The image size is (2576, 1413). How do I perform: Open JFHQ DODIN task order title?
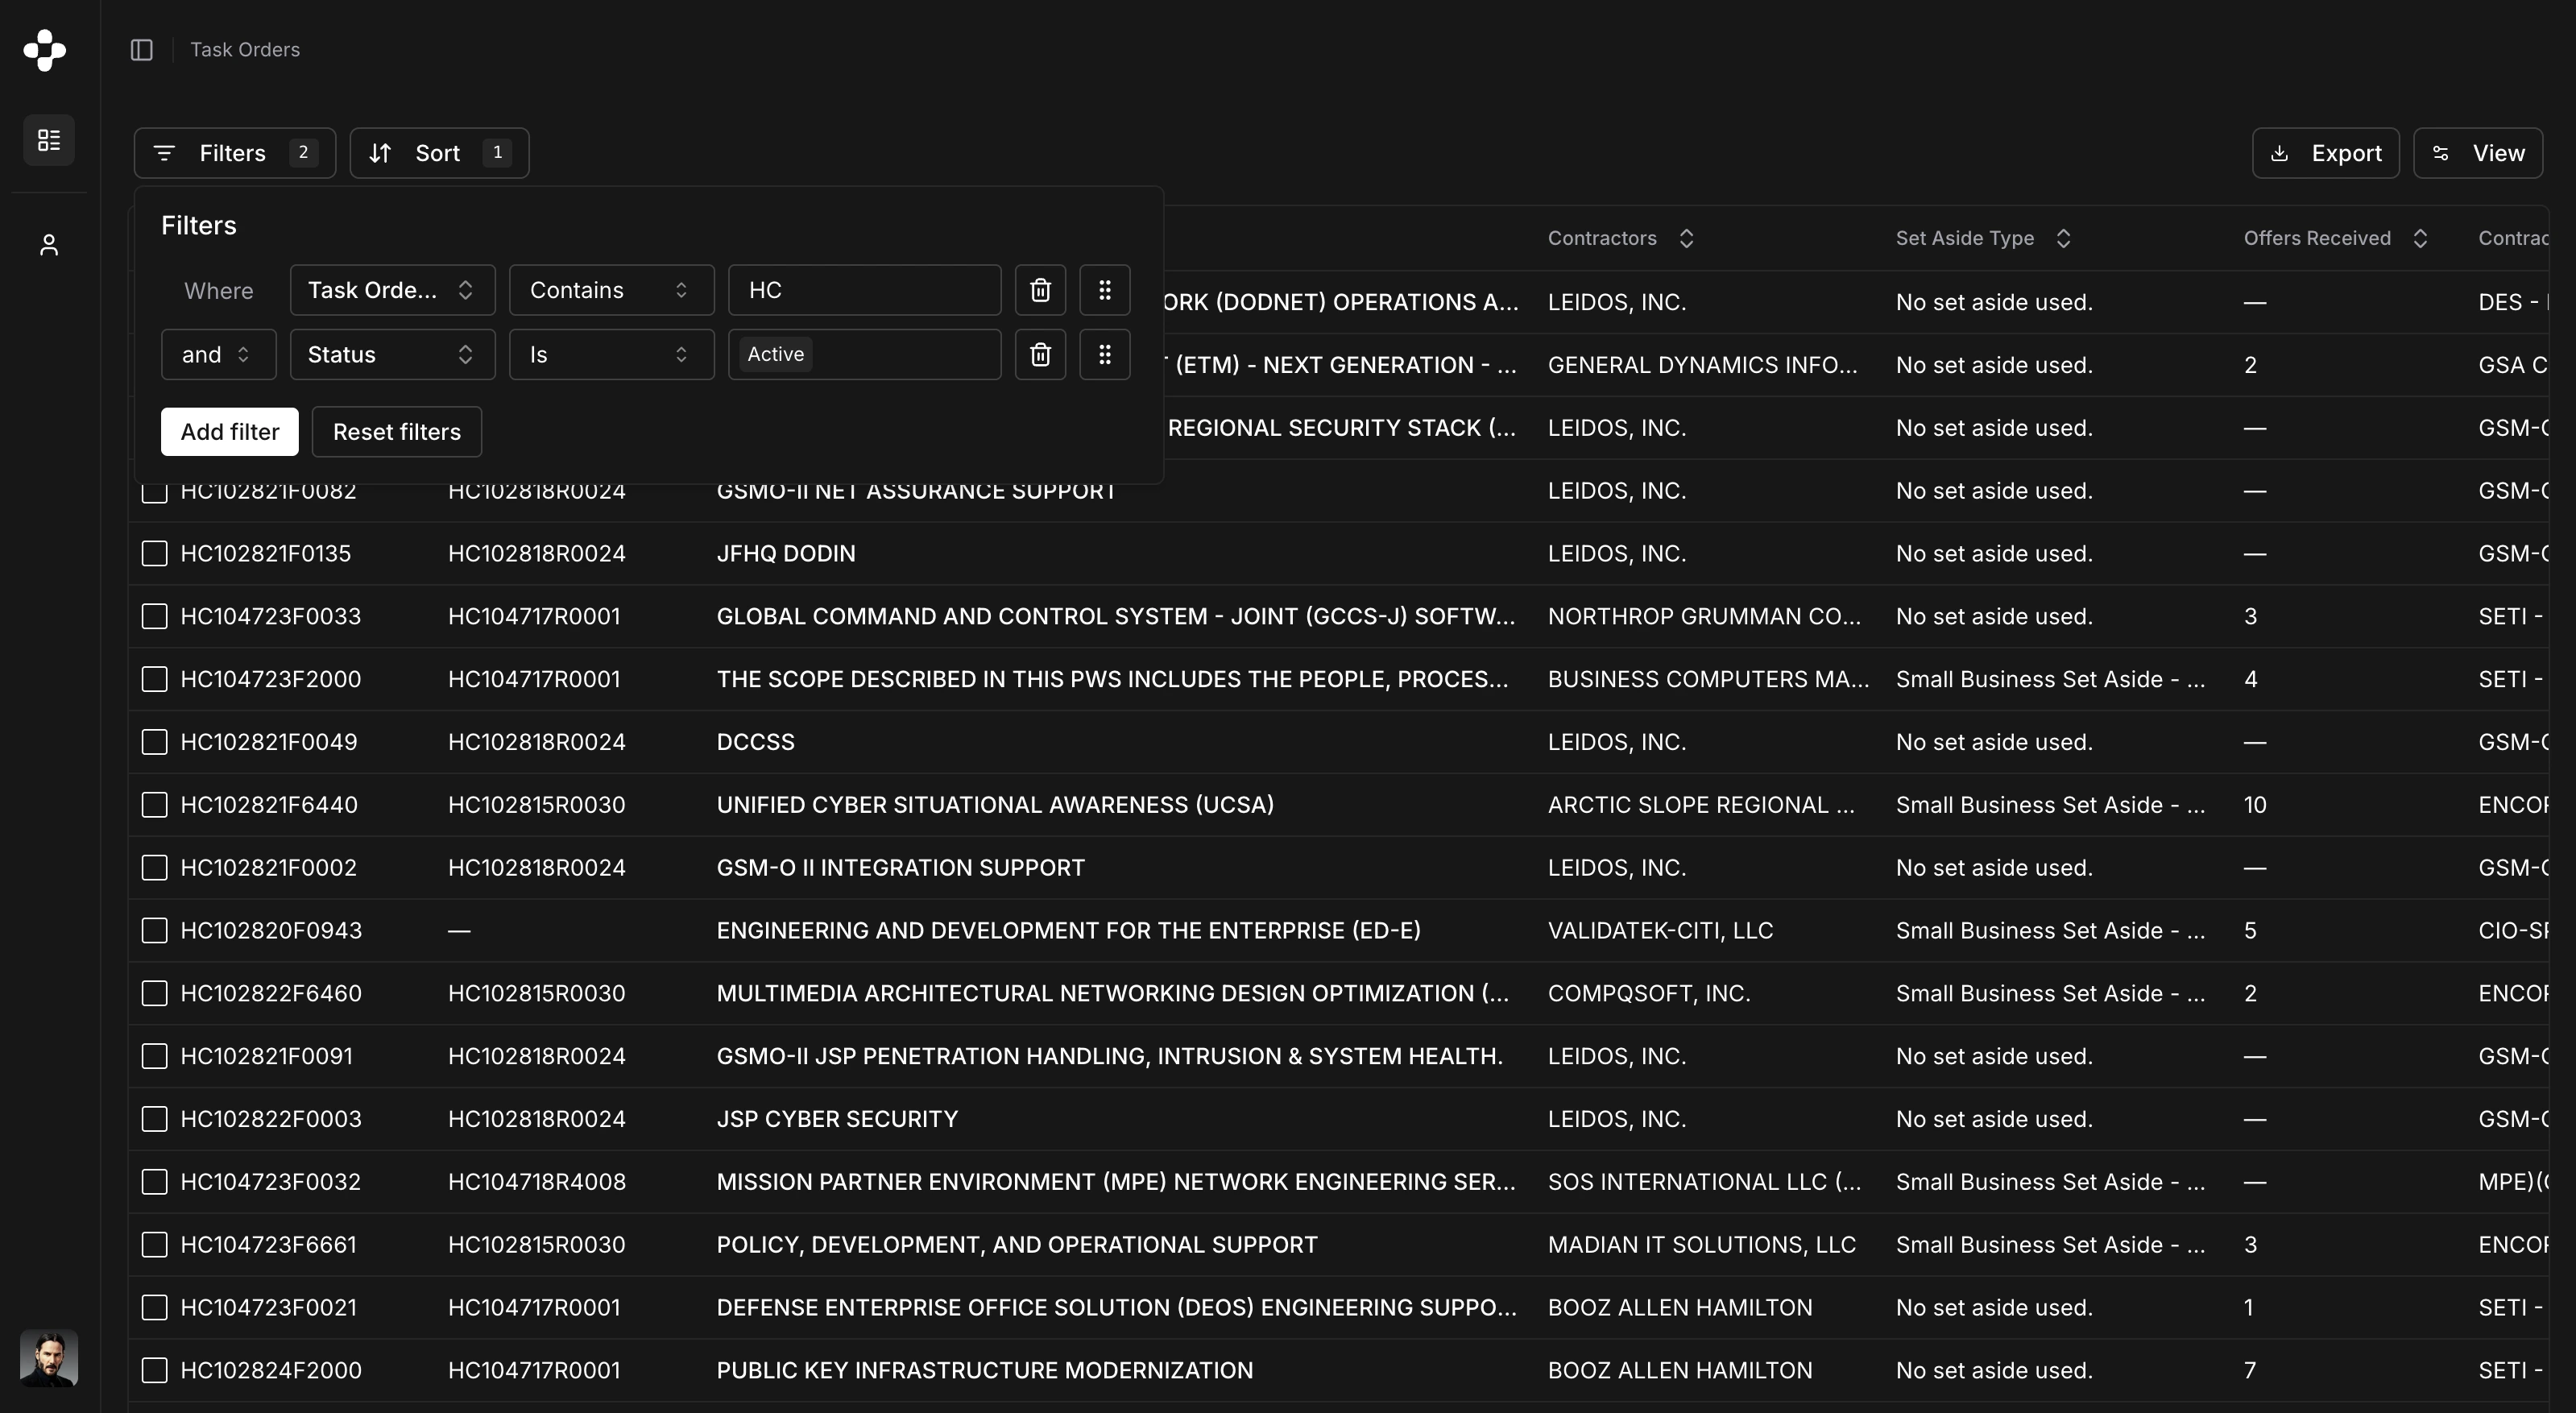click(786, 553)
